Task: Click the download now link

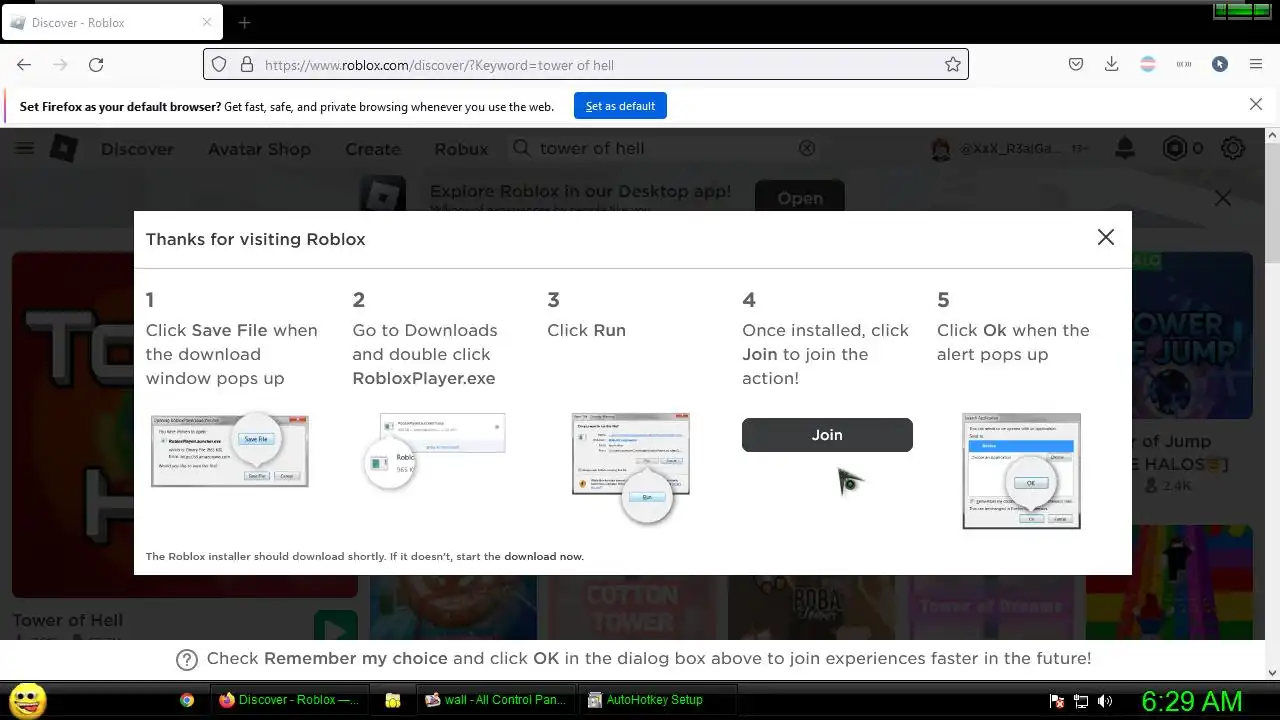Action: (x=543, y=556)
